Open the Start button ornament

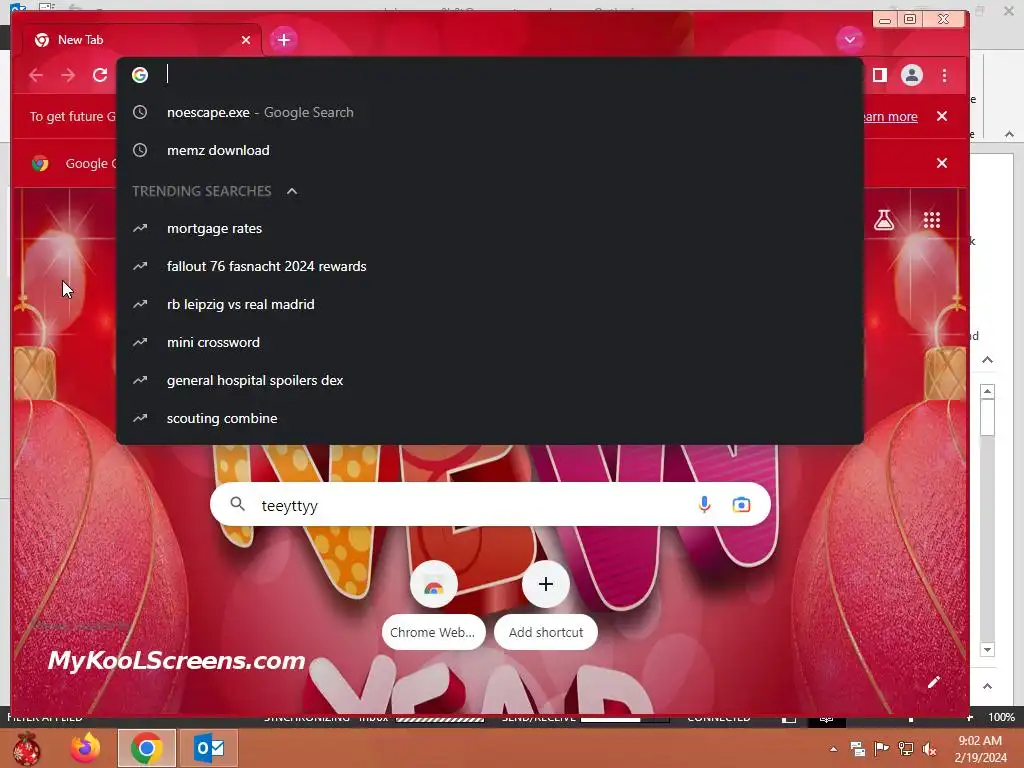(x=26, y=748)
